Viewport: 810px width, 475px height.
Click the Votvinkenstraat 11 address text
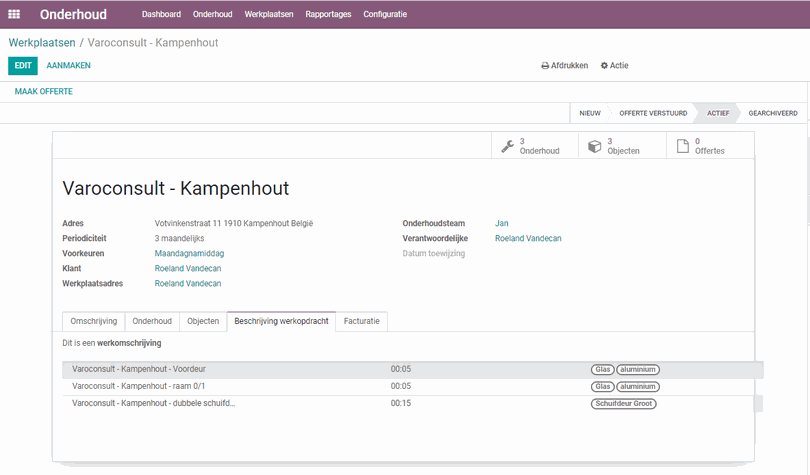coord(233,224)
